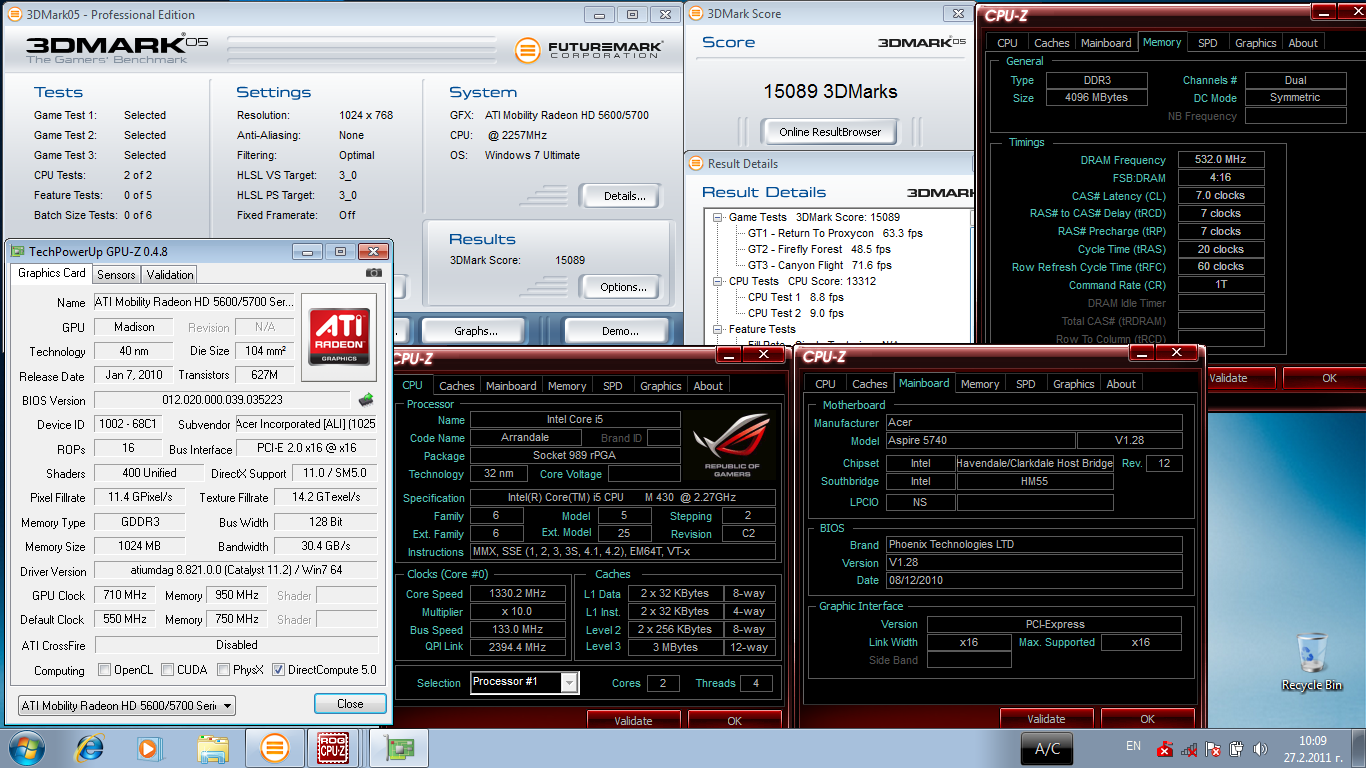1366x768 pixels.
Task: Click the Result Details window title icon
Action: click(696, 164)
